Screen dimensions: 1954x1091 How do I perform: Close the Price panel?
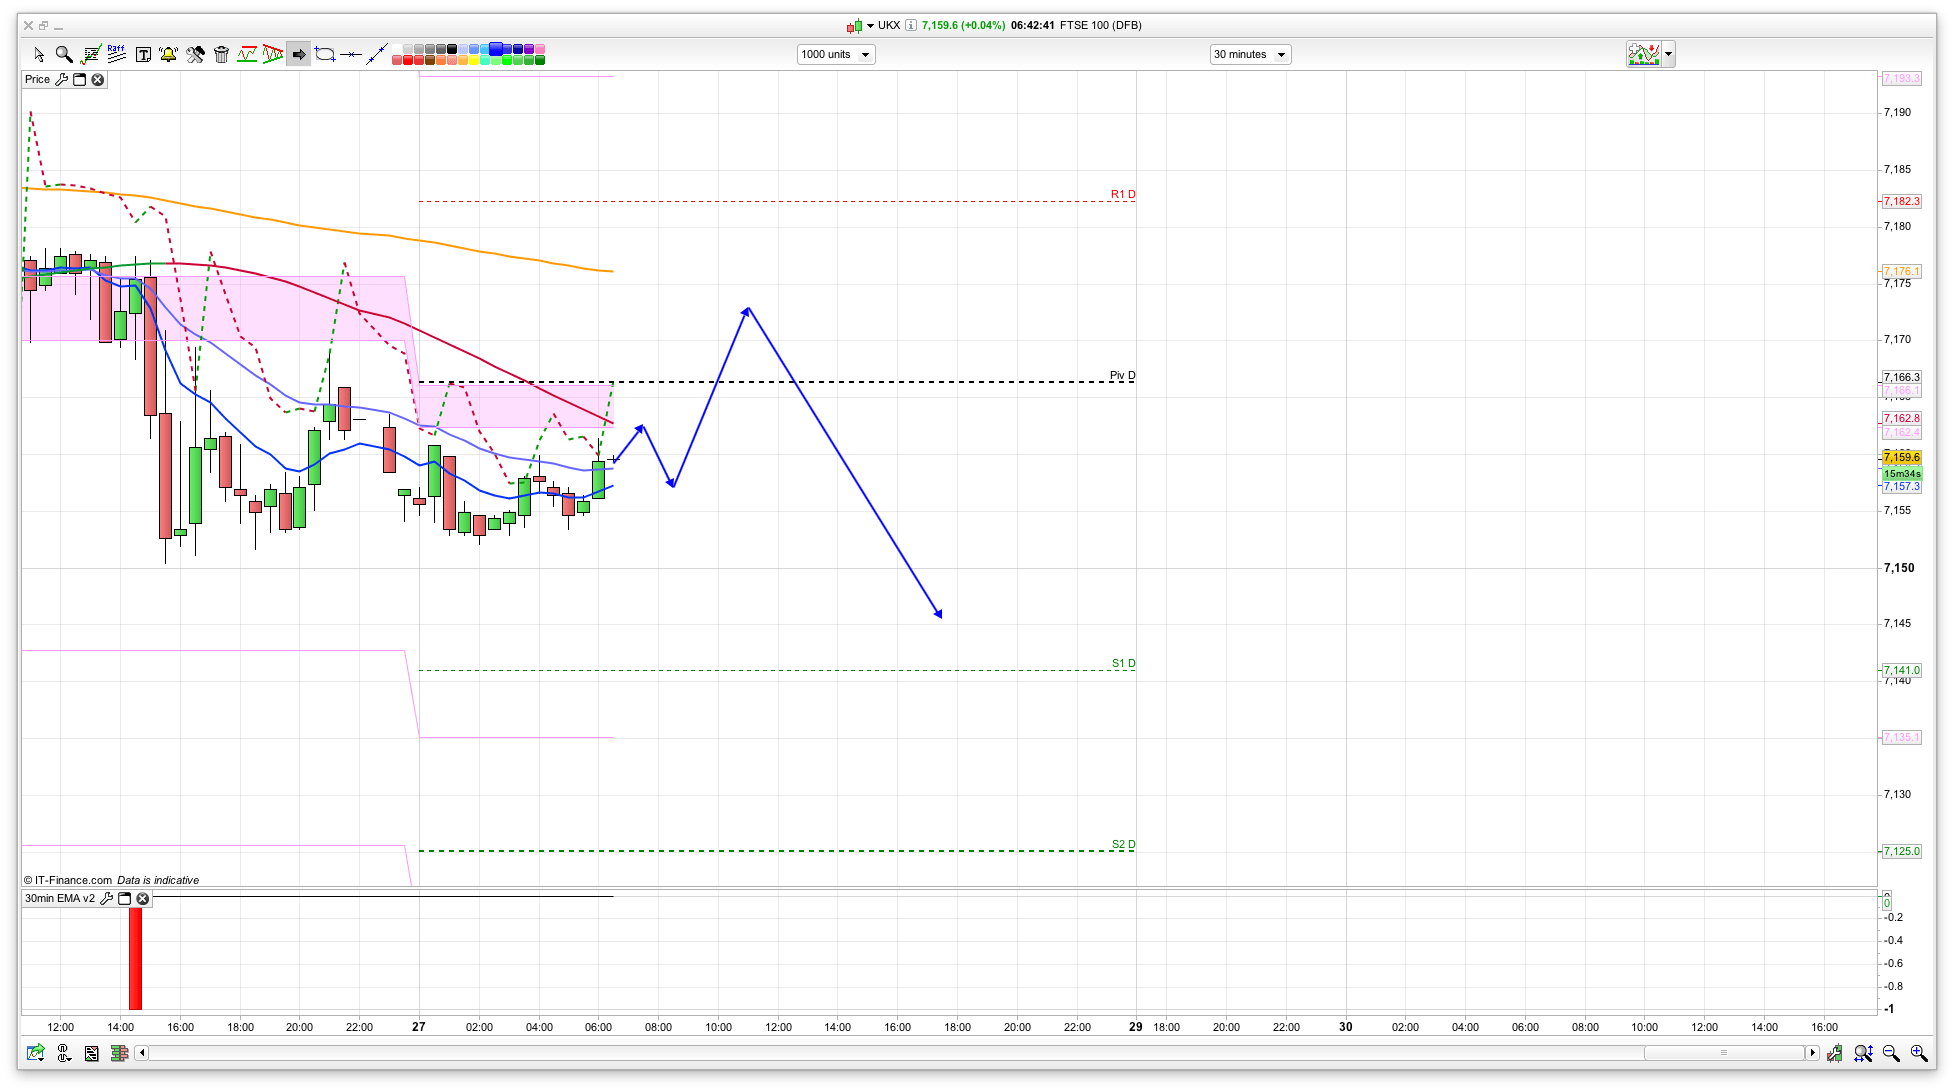pyautogui.click(x=98, y=79)
